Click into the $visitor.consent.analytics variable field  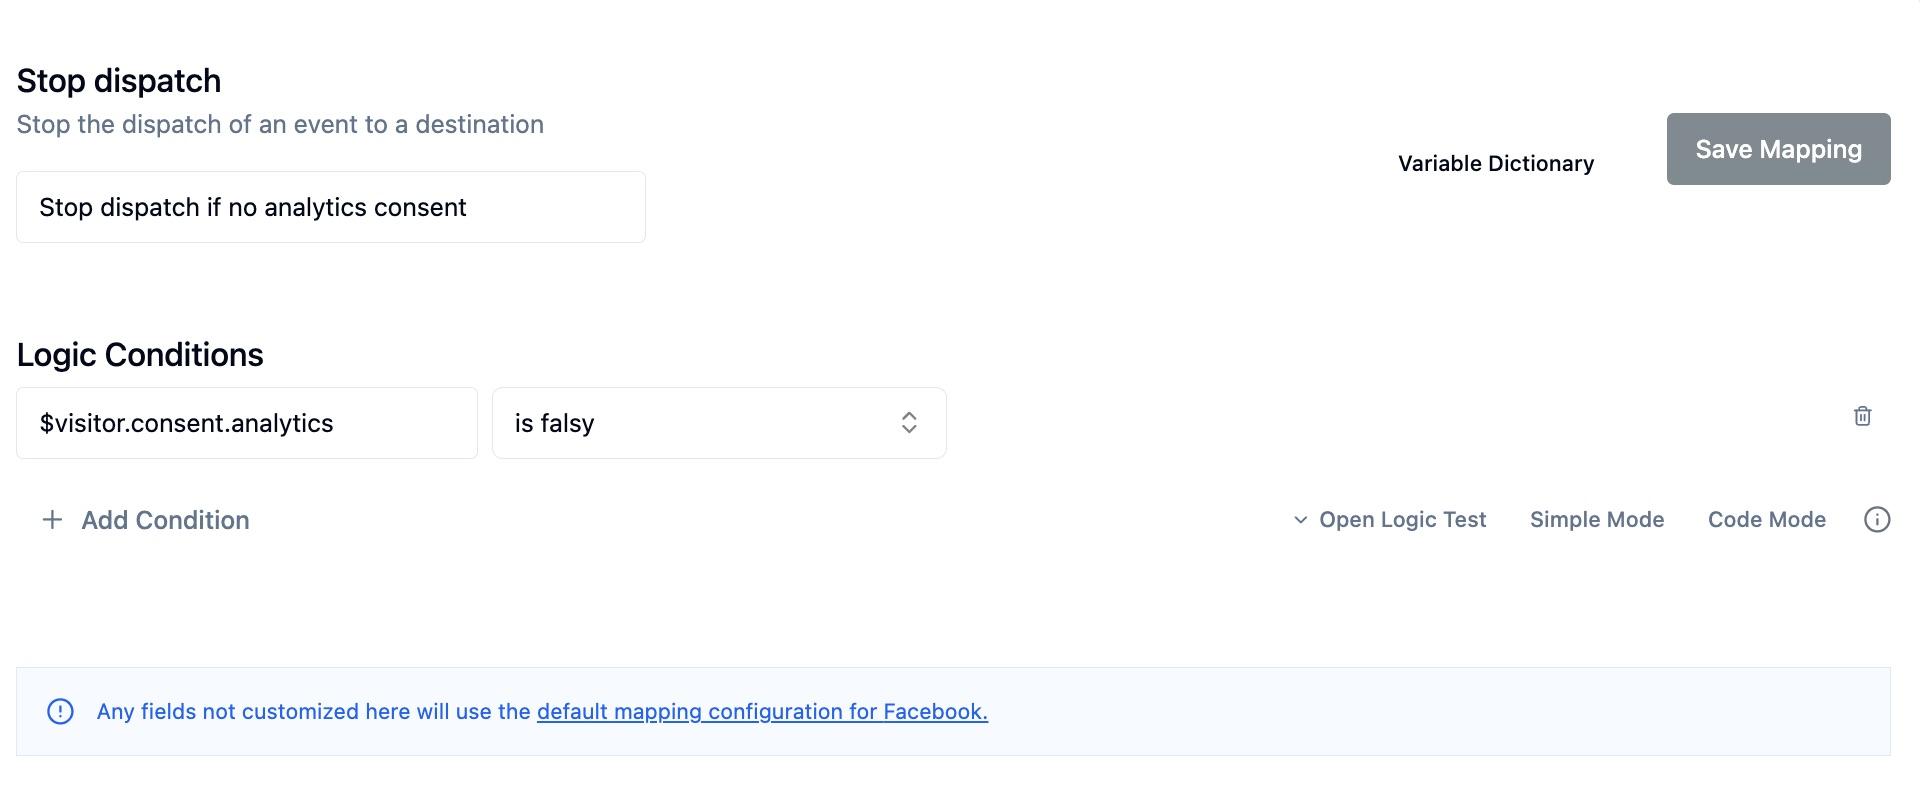tap(247, 423)
